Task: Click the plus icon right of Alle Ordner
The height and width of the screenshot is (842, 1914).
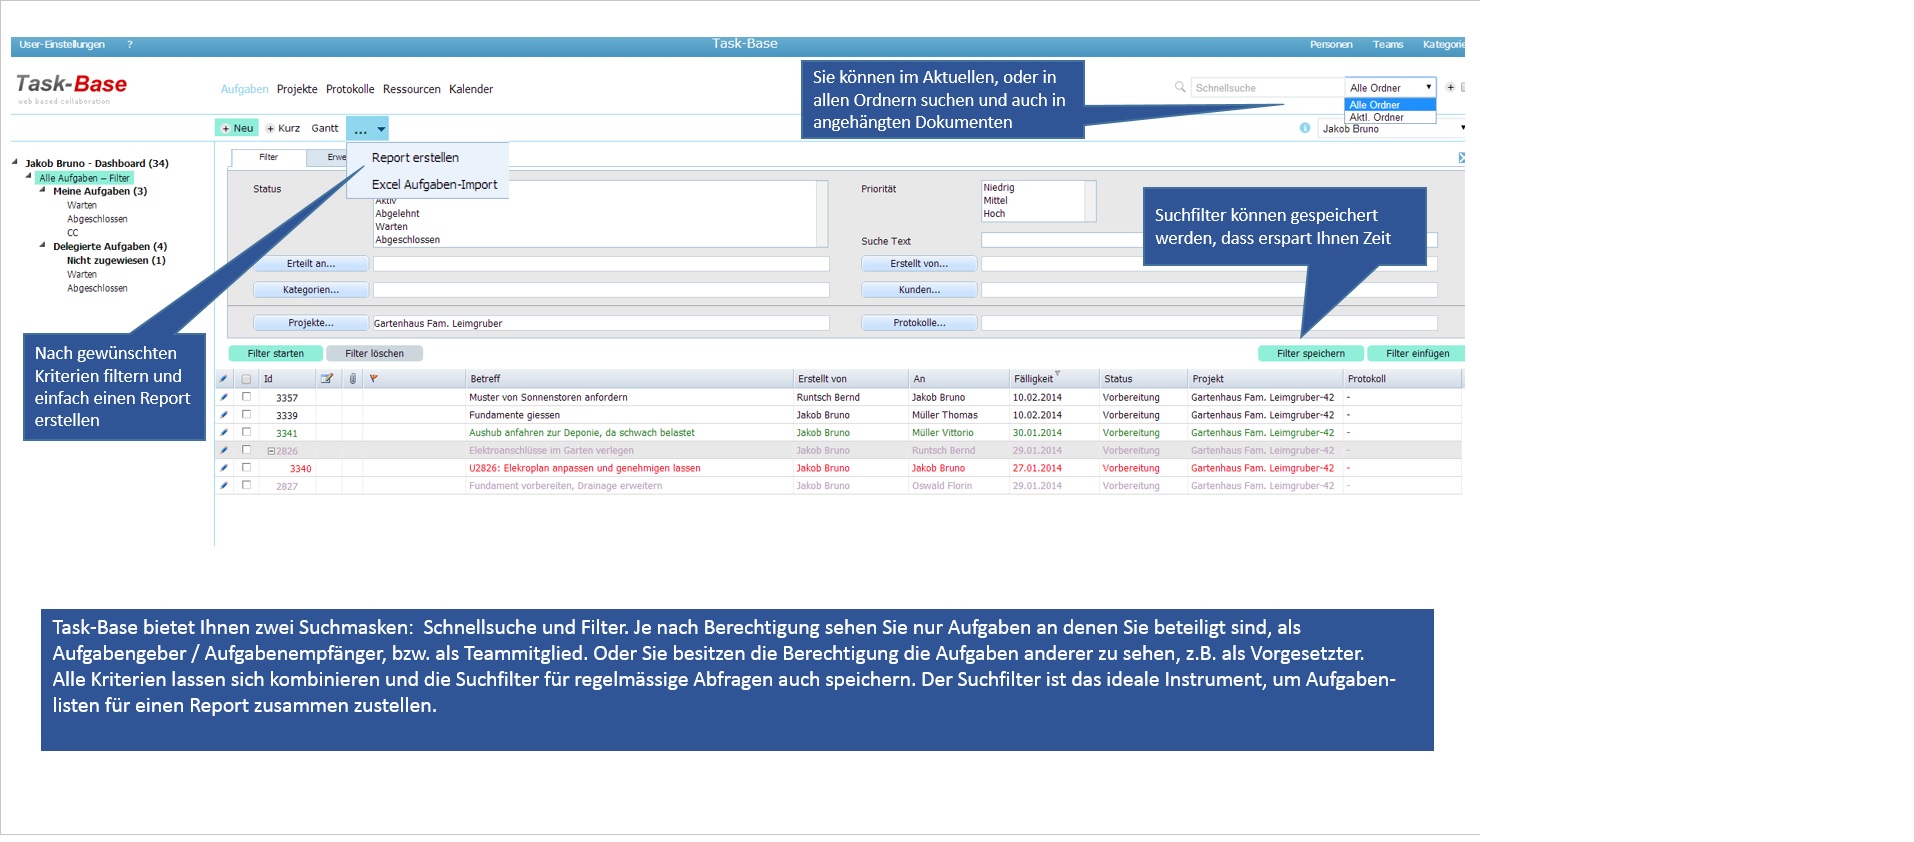Action: pos(1450,88)
